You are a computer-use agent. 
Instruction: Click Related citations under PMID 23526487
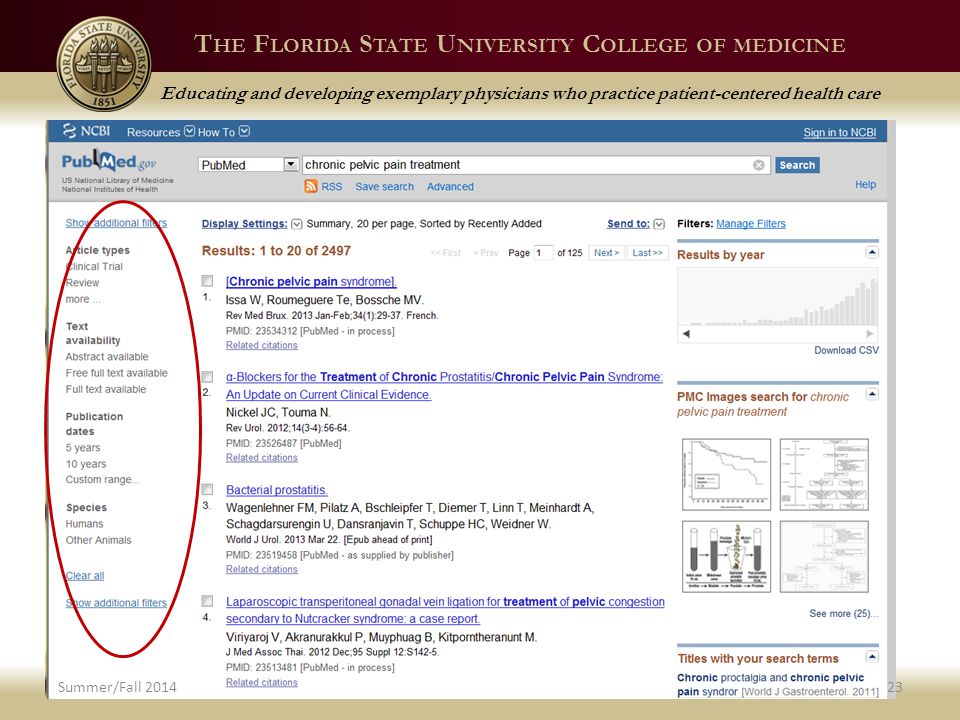(261, 457)
